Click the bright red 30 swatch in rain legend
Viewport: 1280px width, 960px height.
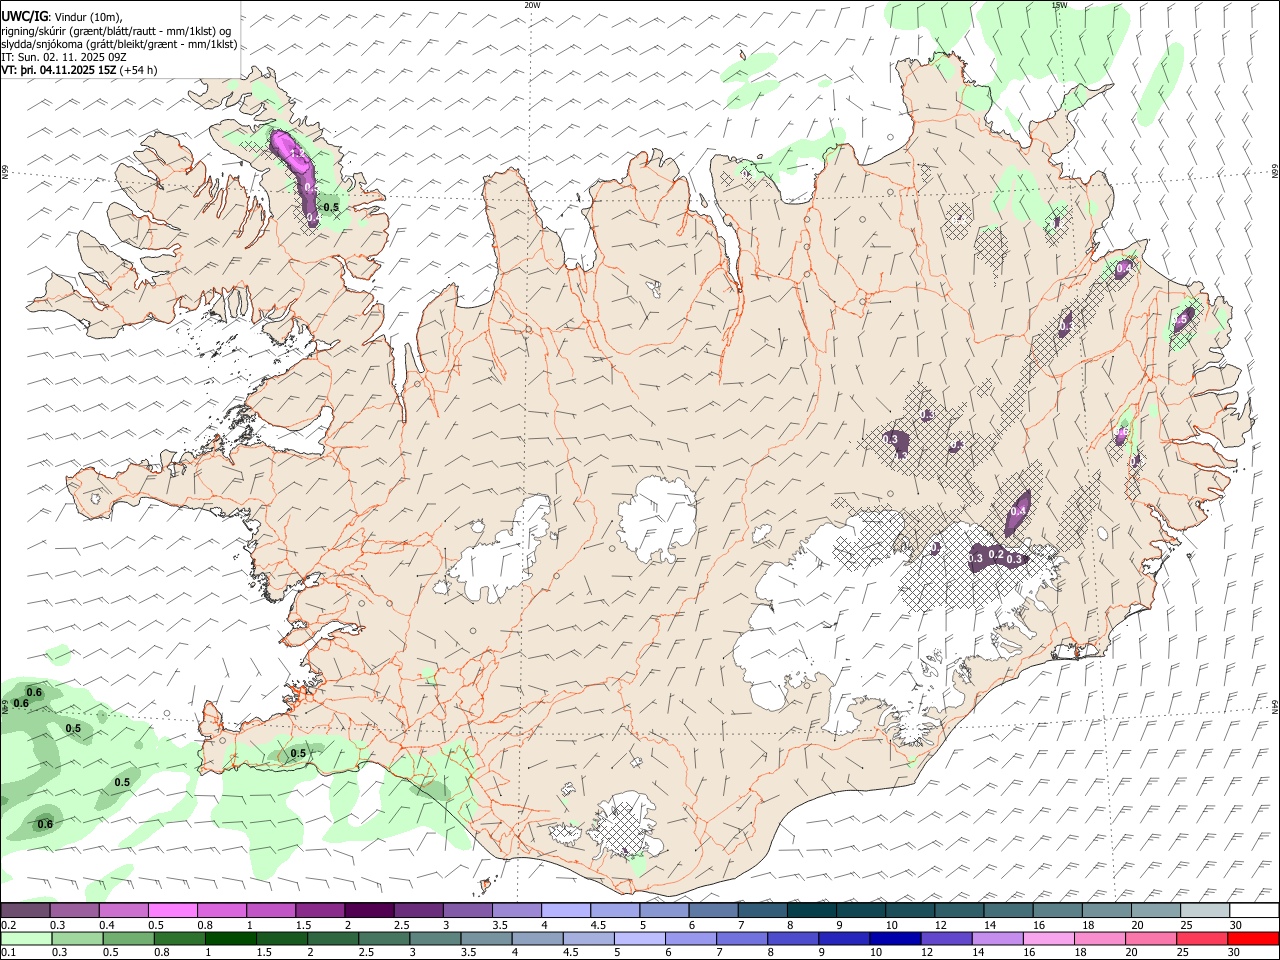point(1253,938)
